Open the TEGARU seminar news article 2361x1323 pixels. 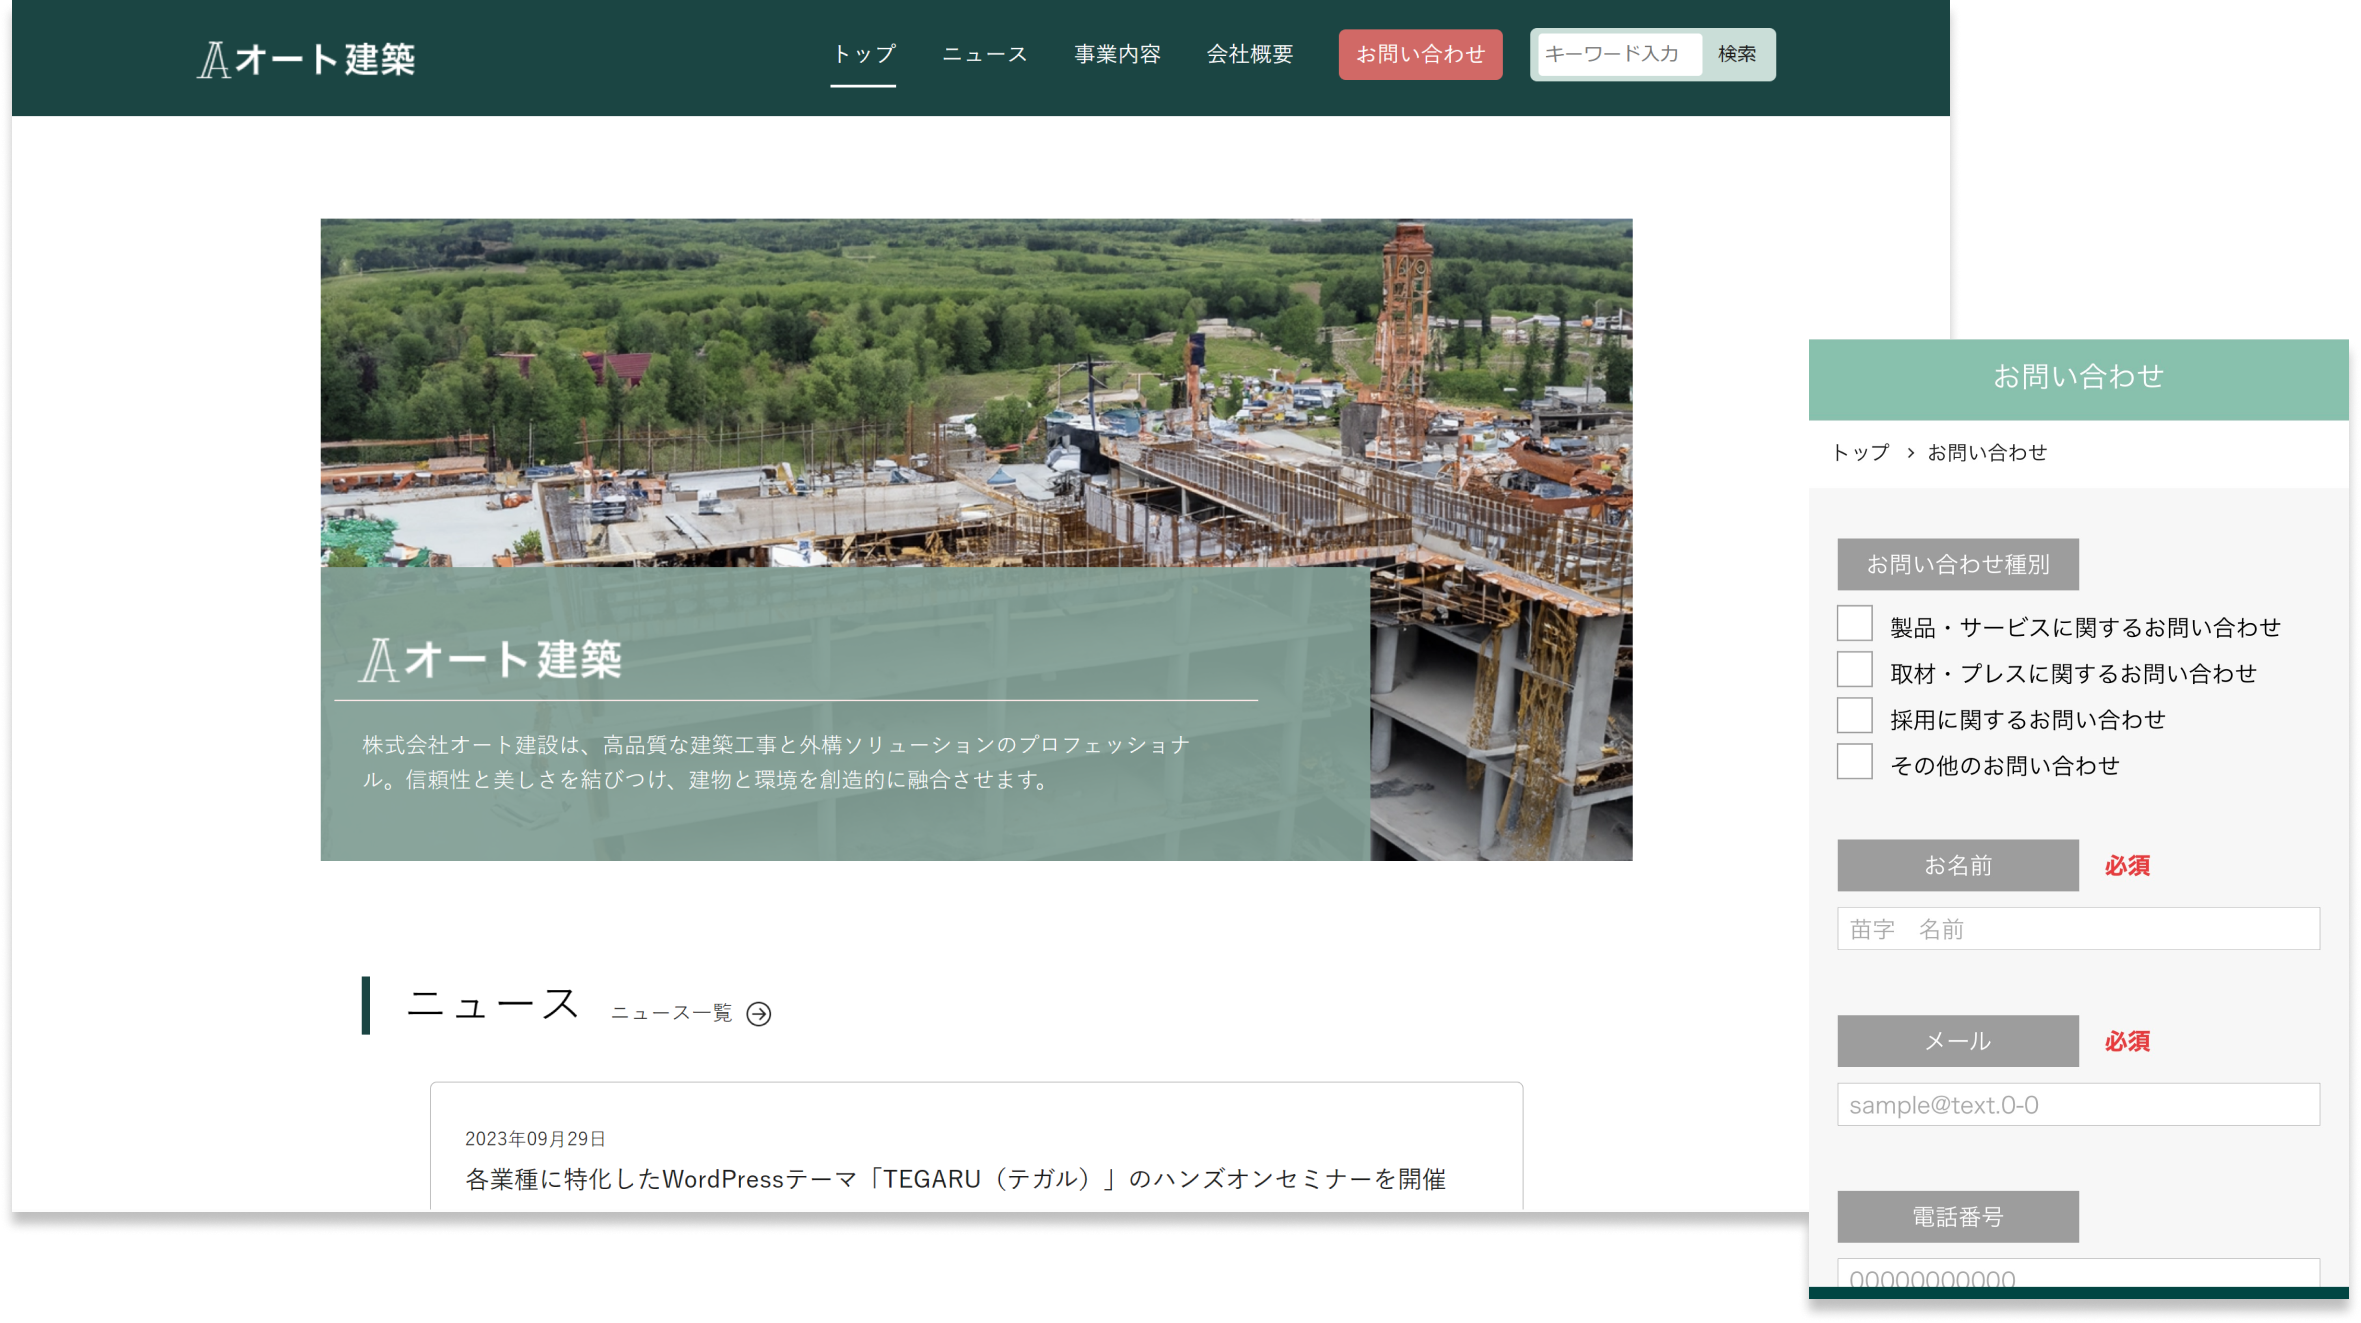(x=955, y=1179)
